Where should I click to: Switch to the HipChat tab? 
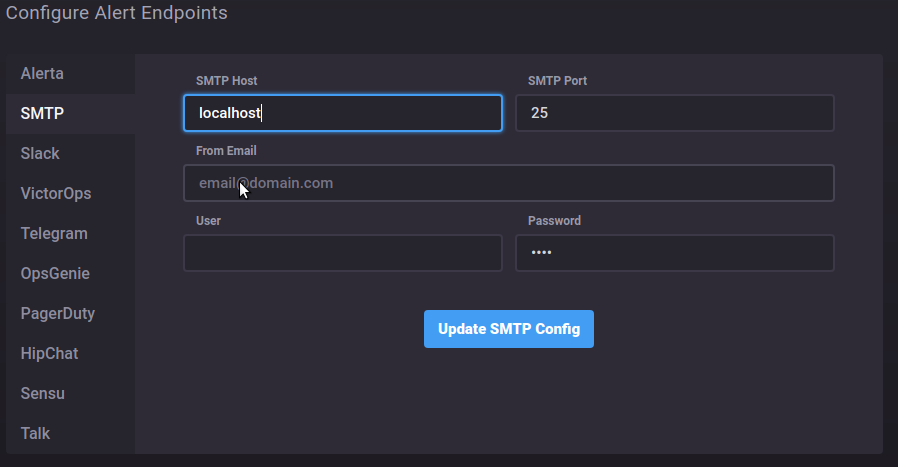(x=49, y=354)
